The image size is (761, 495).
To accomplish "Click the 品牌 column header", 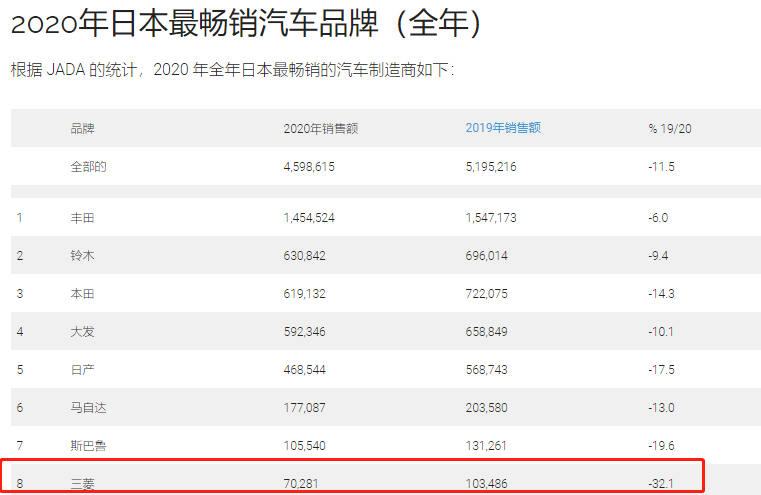I will tap(82, 129).
